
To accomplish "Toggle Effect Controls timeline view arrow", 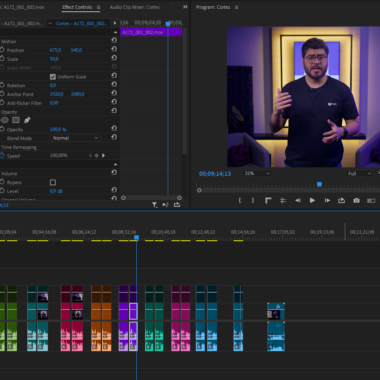I will (115, 23).
